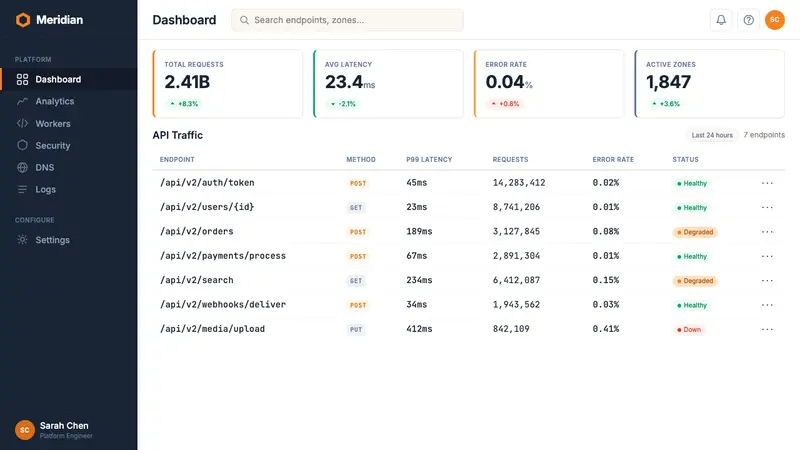The width and height of the screenshot is (800, 450).
Task: Click the Workers code brackets icon
Action: pos(22,123)
